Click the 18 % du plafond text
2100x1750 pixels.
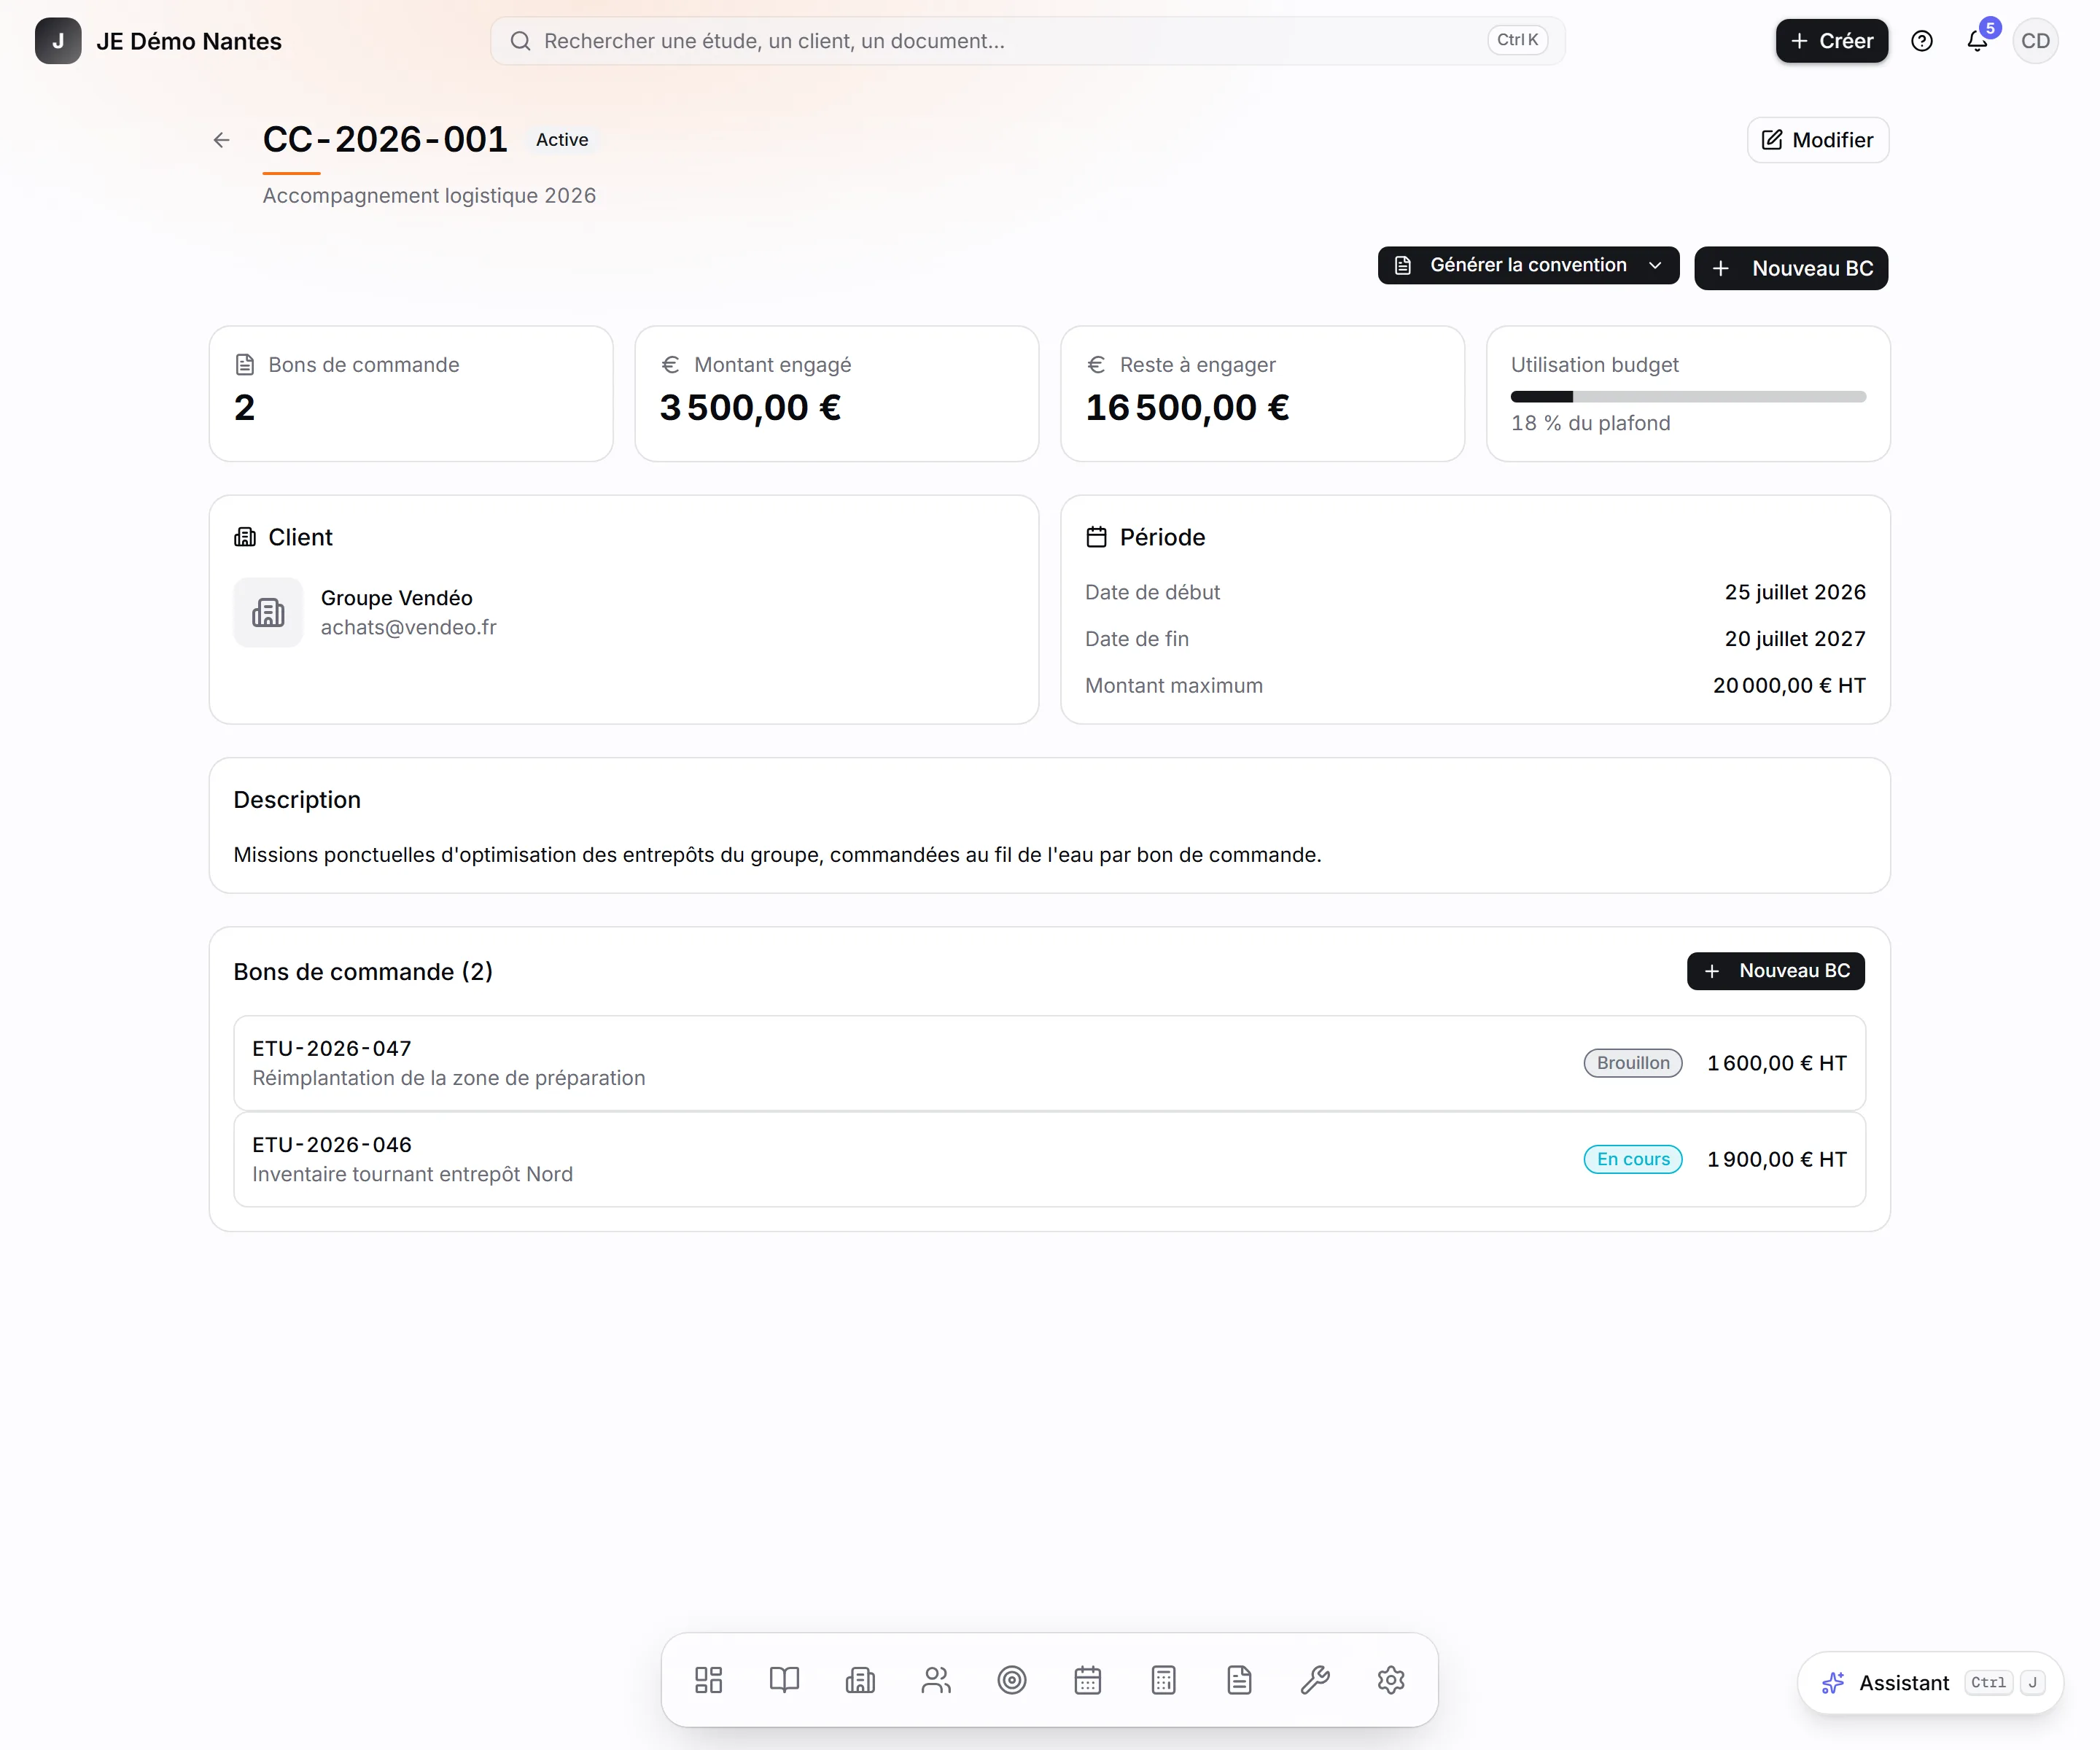coord(1590,423)
